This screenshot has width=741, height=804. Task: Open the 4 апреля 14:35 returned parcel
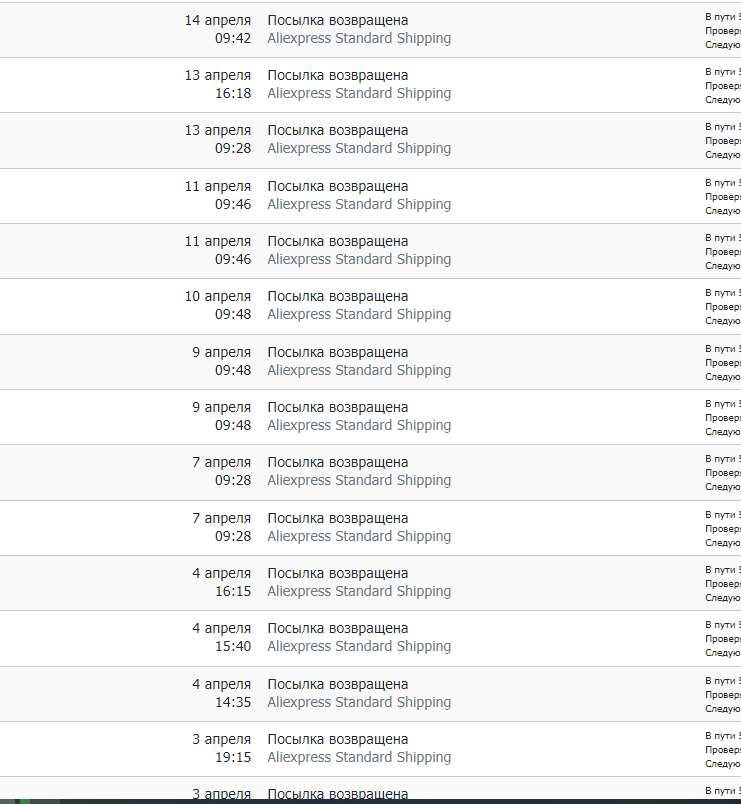tap(370, 694)
